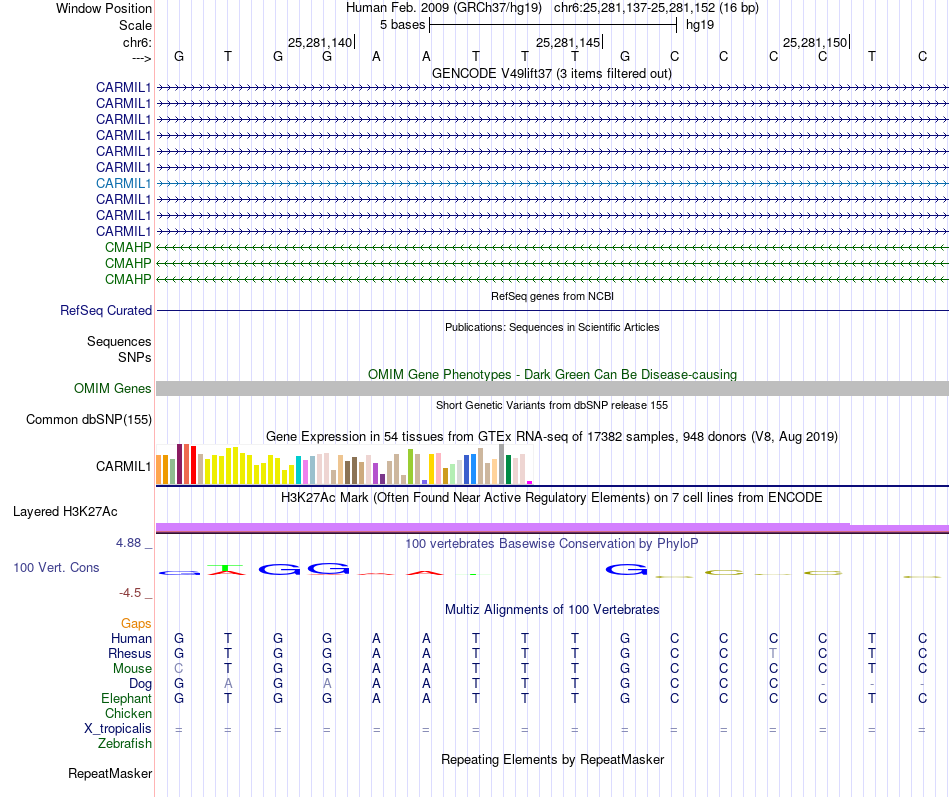Open Short Genetic Variants dbSNP 155 title
This screenshot has width=950, height=797.
[x=552, y=405]
